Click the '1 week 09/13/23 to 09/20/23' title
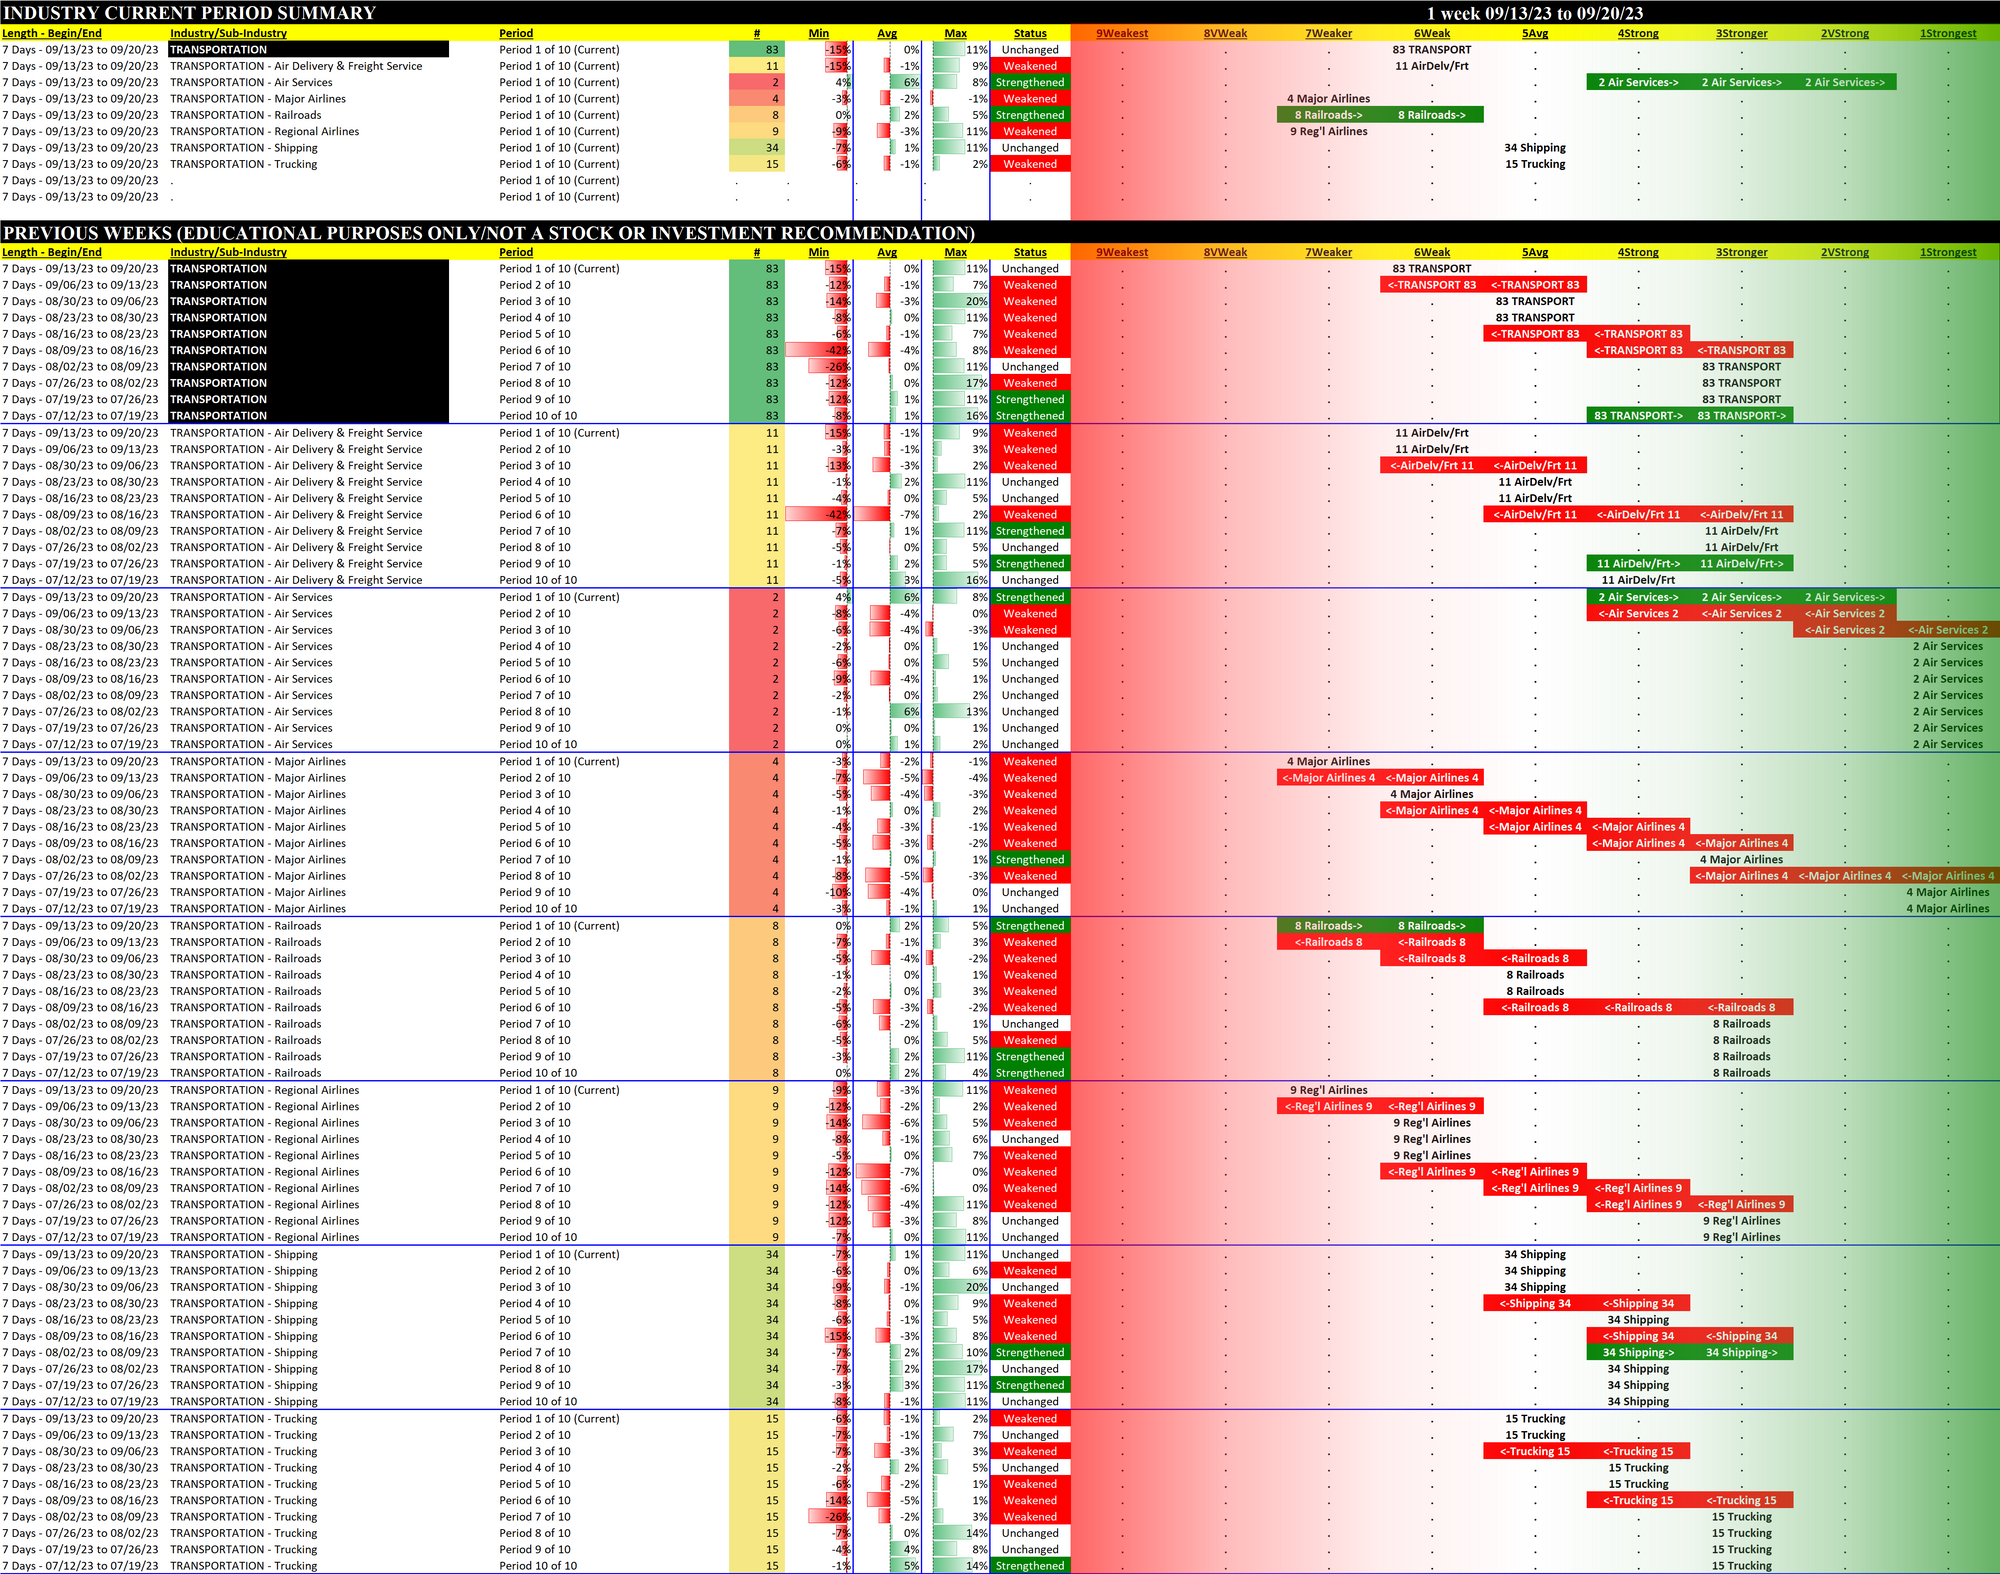 (x=1534, y=13)
